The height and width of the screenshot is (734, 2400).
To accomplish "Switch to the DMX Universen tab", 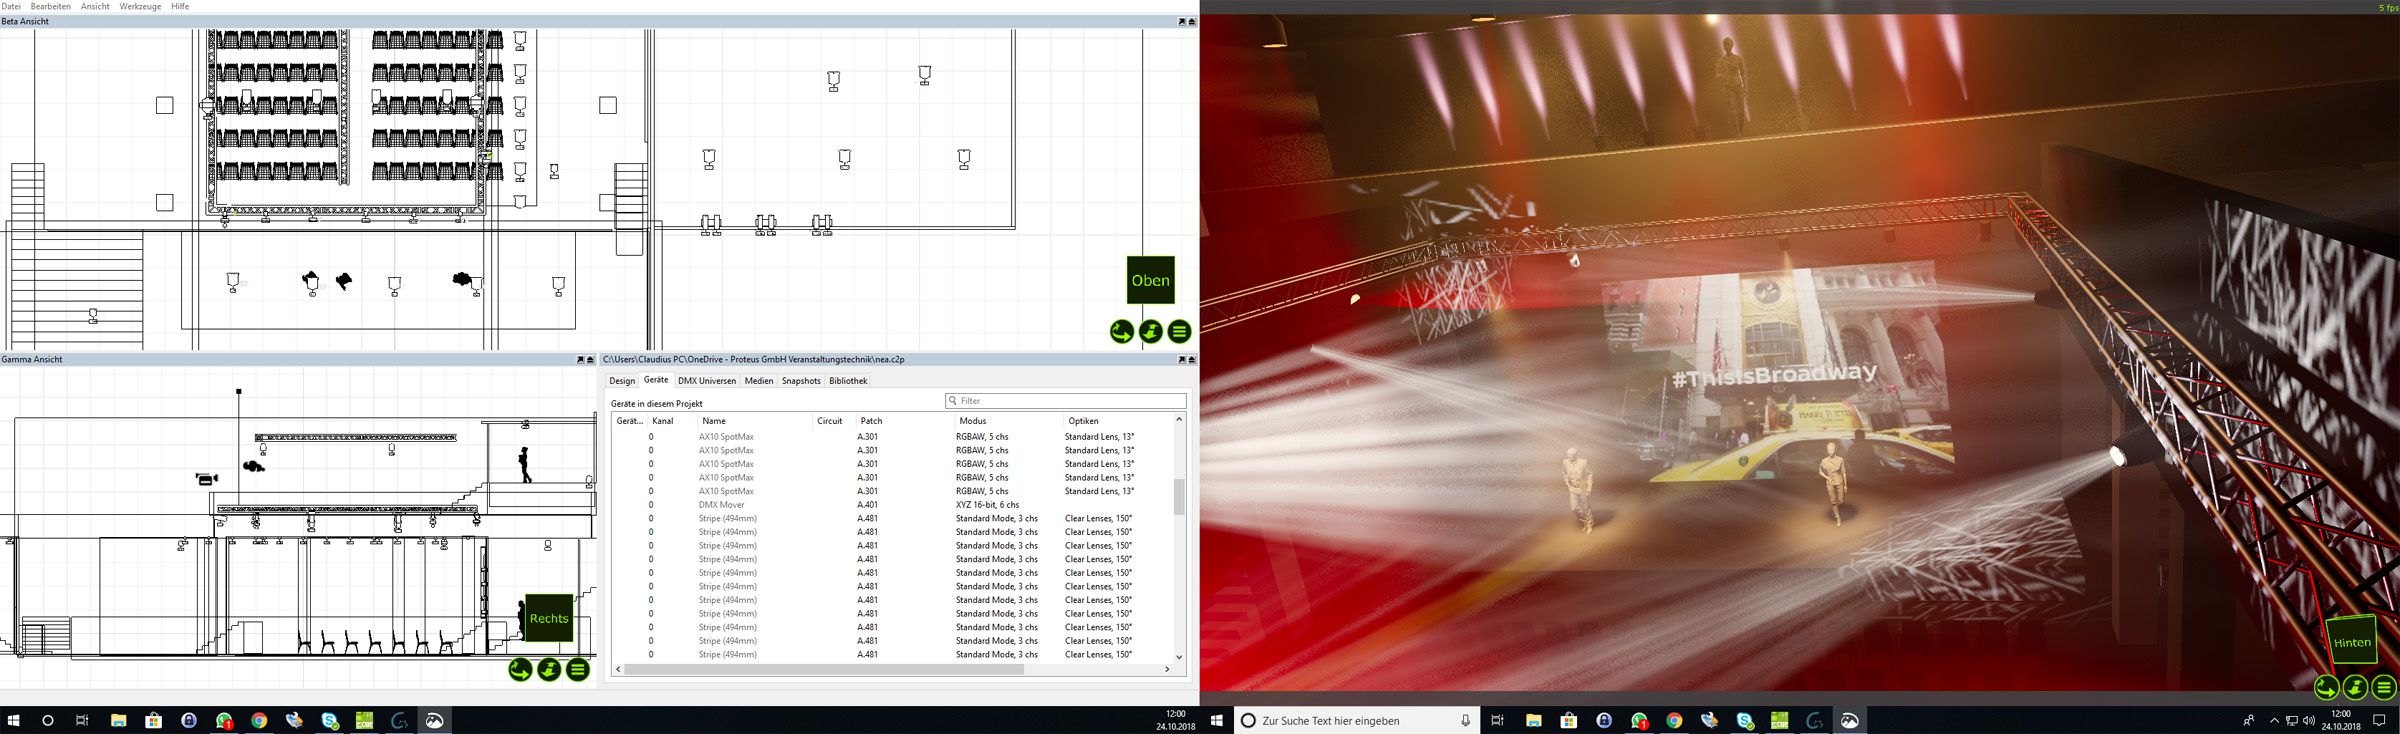I will pyautogui.click(x=706, y=381).
